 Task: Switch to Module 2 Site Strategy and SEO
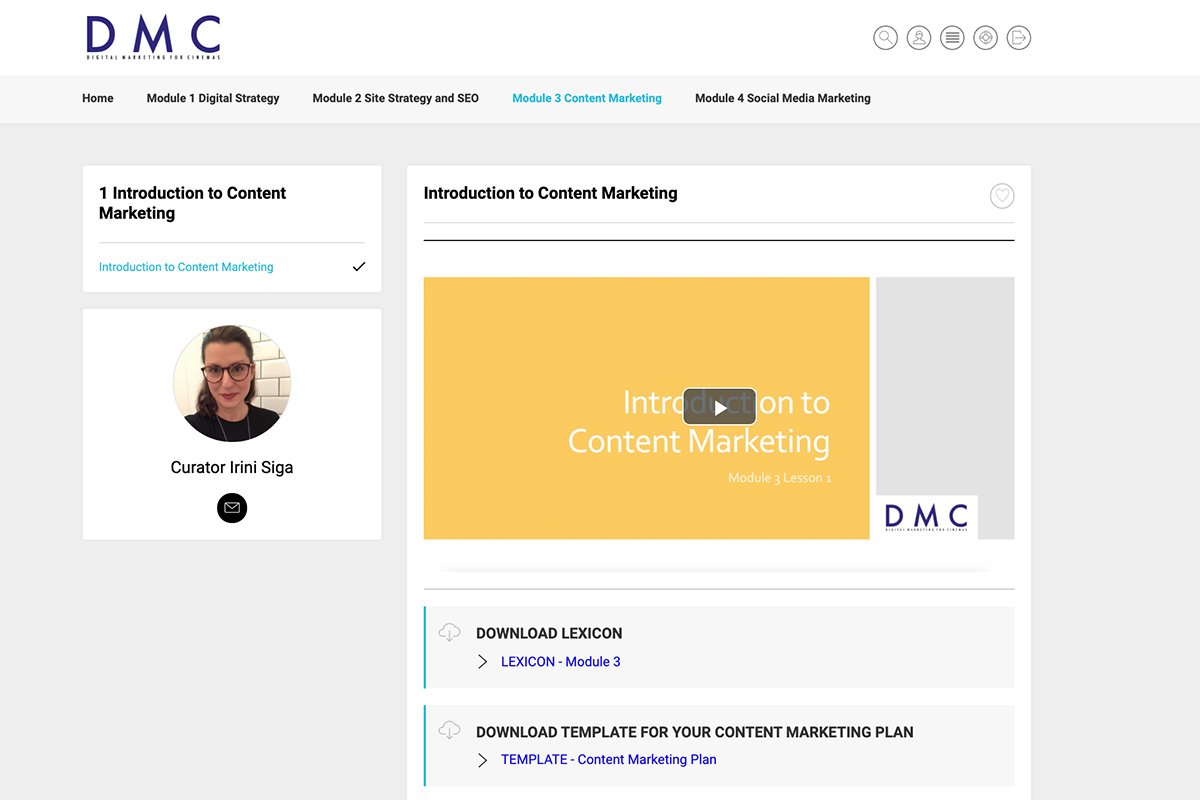click(x=395, y=98)
